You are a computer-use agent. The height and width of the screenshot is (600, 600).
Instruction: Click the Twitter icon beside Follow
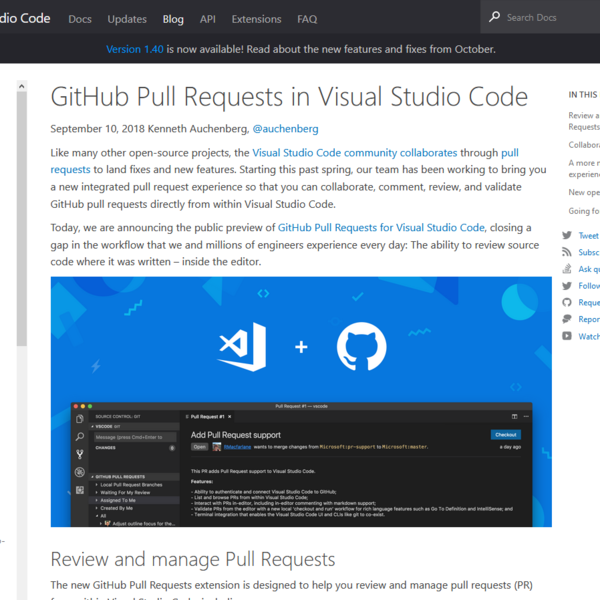coord(567,286)
